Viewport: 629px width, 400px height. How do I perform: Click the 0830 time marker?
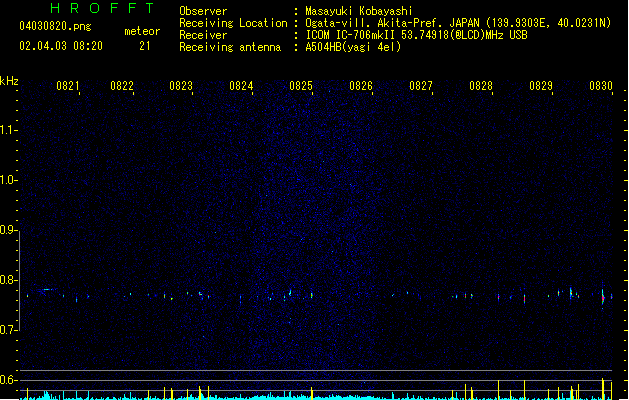[x=601, y=86]
